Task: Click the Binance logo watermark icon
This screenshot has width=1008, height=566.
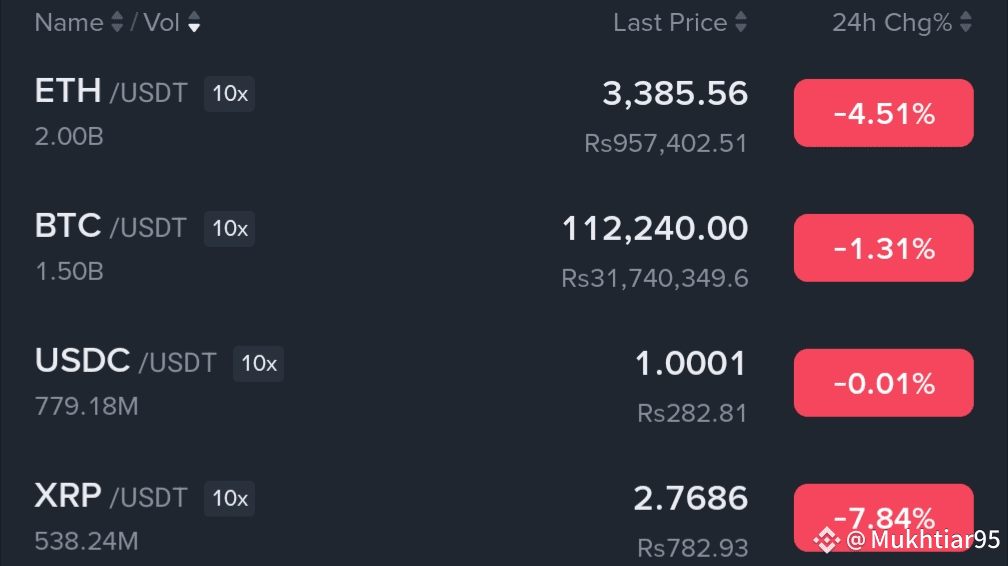Action: [x=826, y=540]
